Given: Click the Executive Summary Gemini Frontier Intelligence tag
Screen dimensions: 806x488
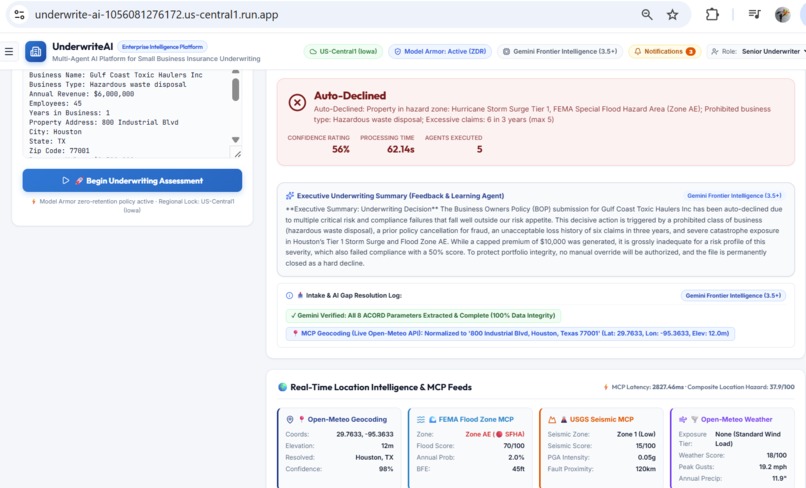Looking at the screenshot, I should [734, 196].
